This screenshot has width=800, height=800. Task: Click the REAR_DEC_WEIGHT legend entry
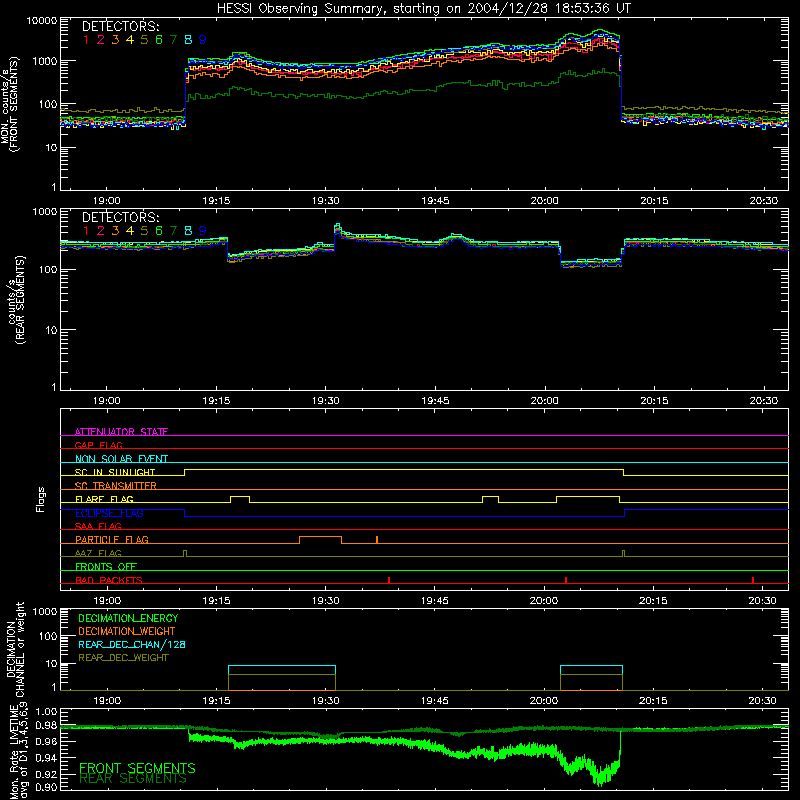pyautogui.click(x=123, y=658)
